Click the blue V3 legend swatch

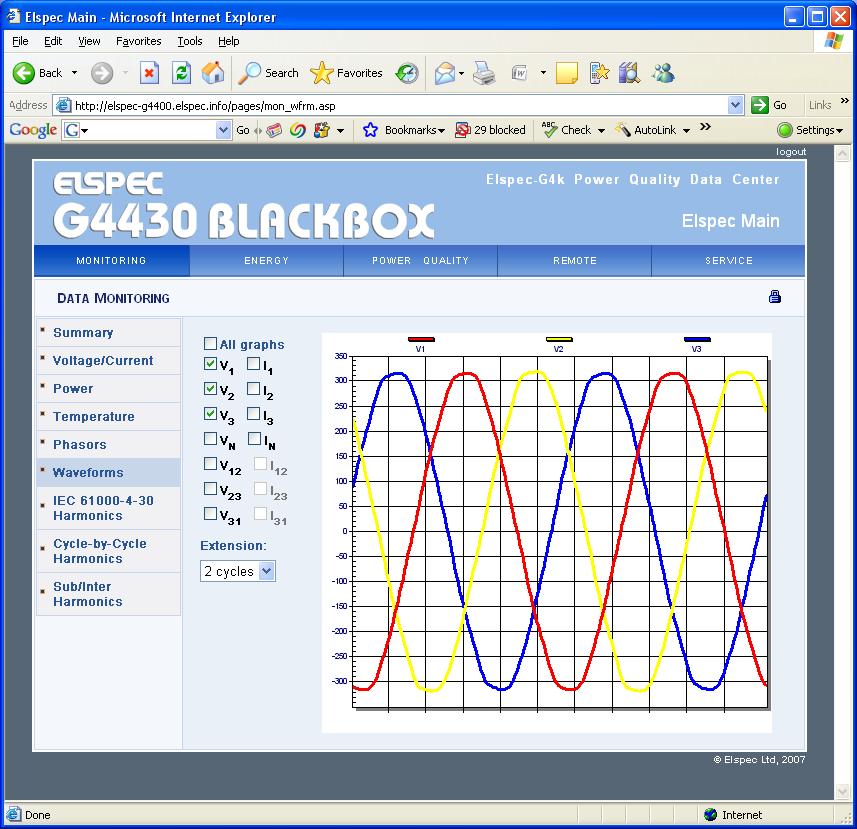click(697, 339)
